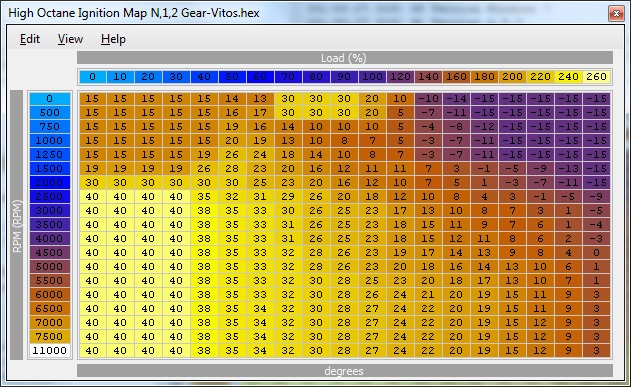Select the RPM axis header 750
The width and height of the screenshot is (631, 387).
pyautogui.click(x=49, y=127)
